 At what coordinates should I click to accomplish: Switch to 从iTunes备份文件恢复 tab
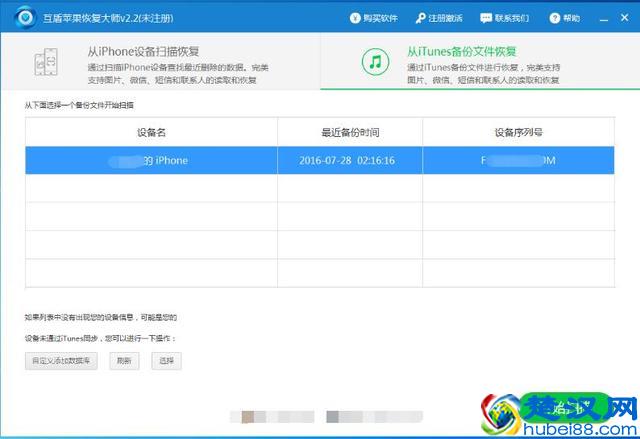pyautogui.click(x=480, y=62)
